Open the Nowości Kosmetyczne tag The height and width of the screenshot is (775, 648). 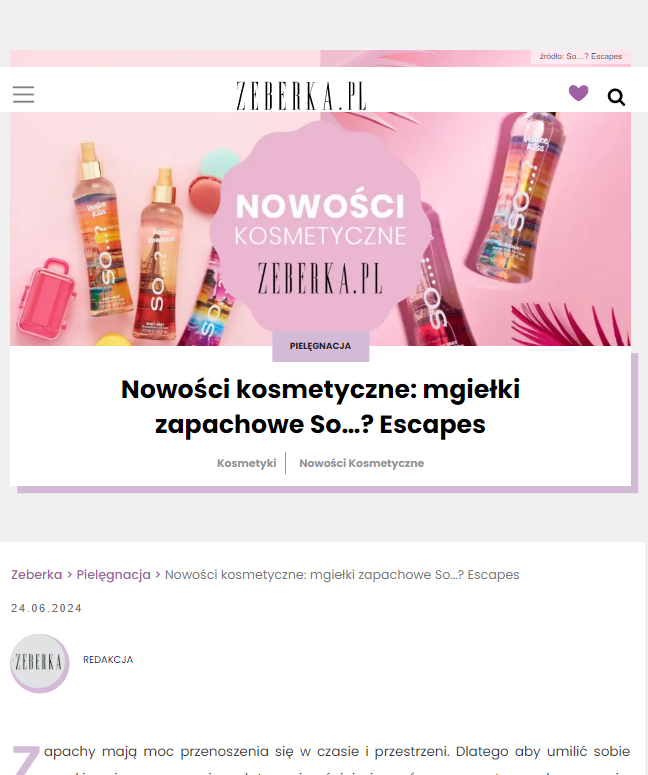coord(361,463)
